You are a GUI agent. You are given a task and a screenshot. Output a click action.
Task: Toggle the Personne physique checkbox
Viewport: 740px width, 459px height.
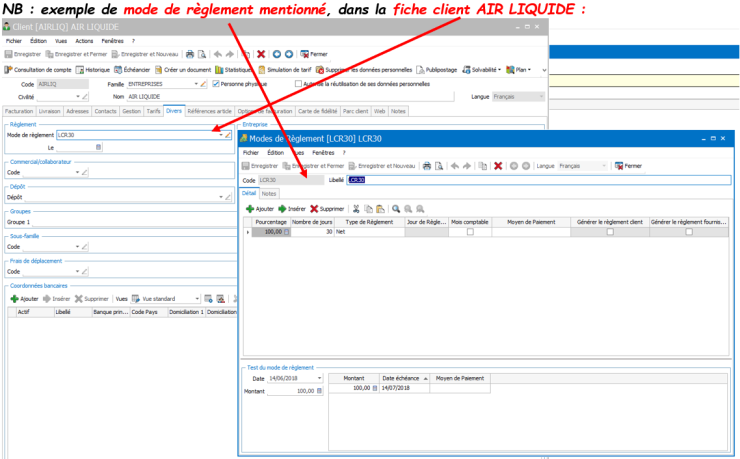click(216, 84)
